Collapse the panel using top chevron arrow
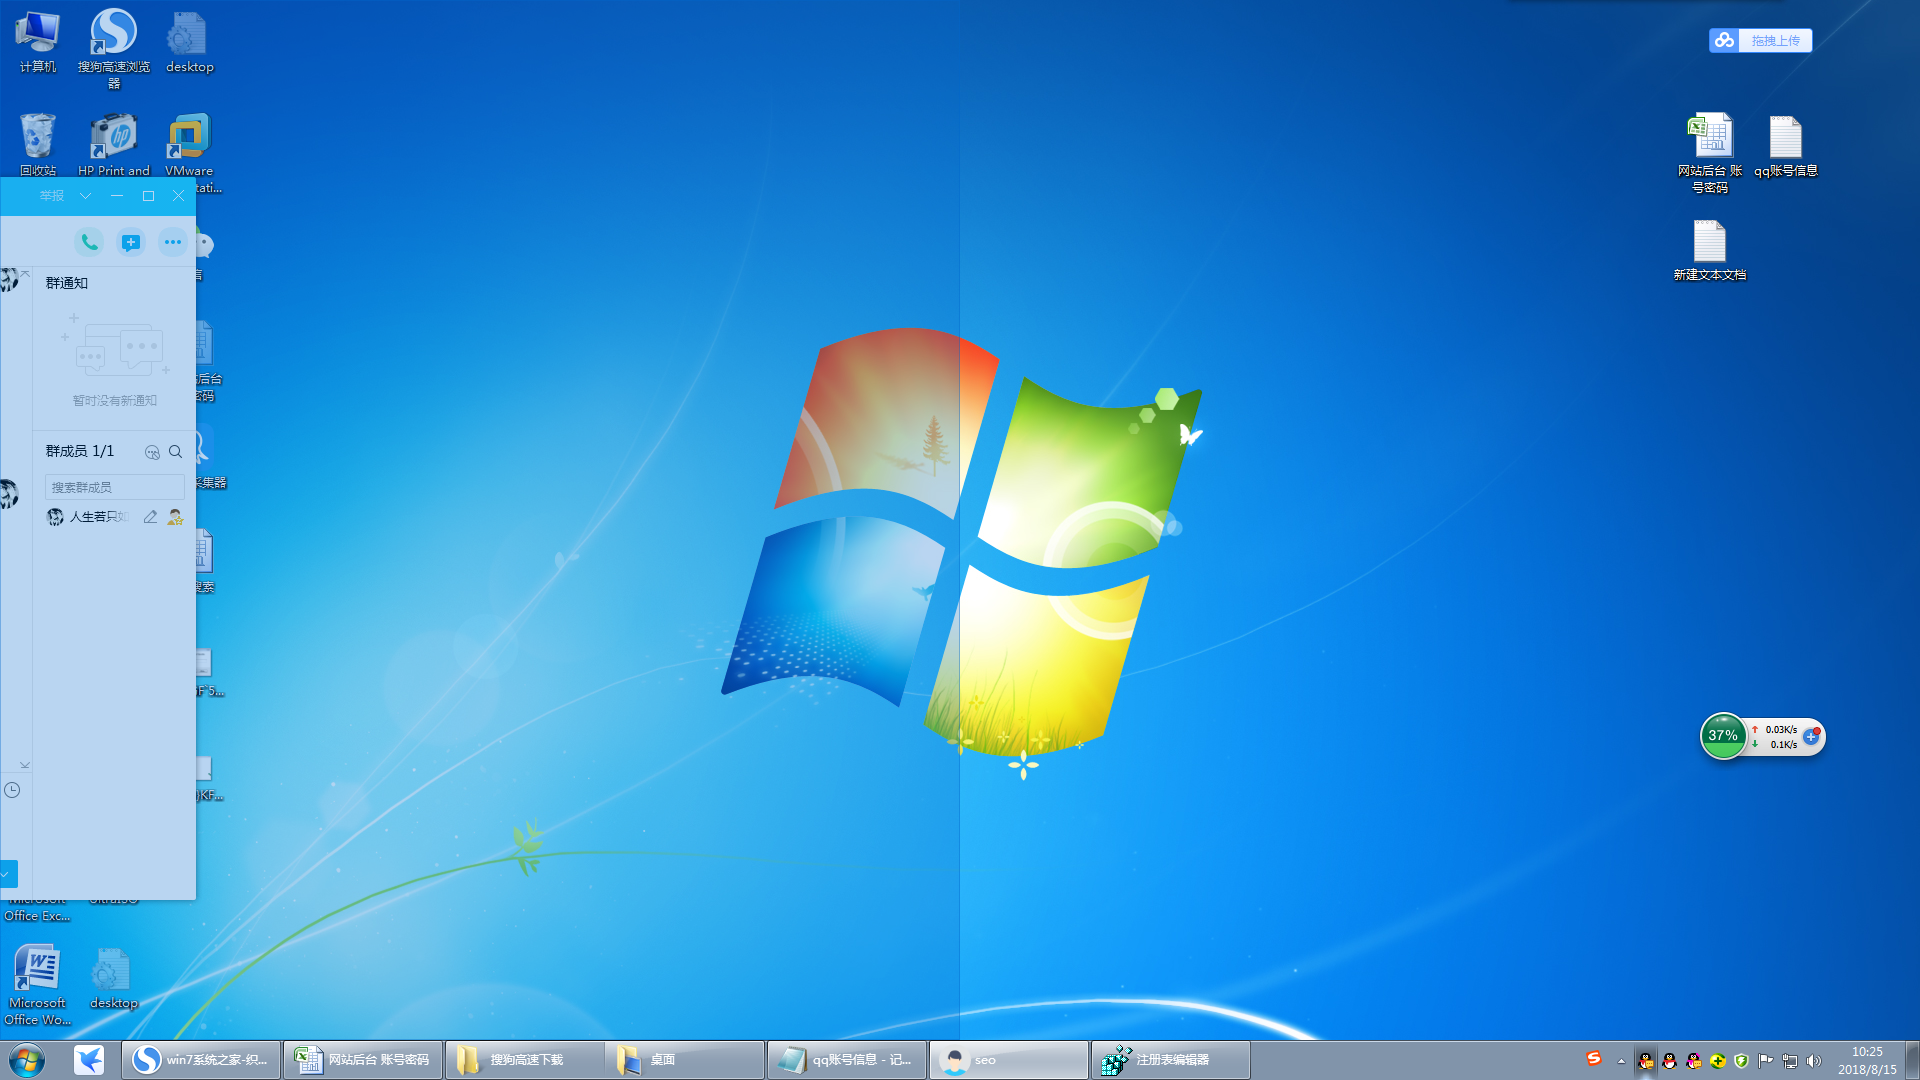The width and height of the screenshot is (1920, 1080). [25, 273]
